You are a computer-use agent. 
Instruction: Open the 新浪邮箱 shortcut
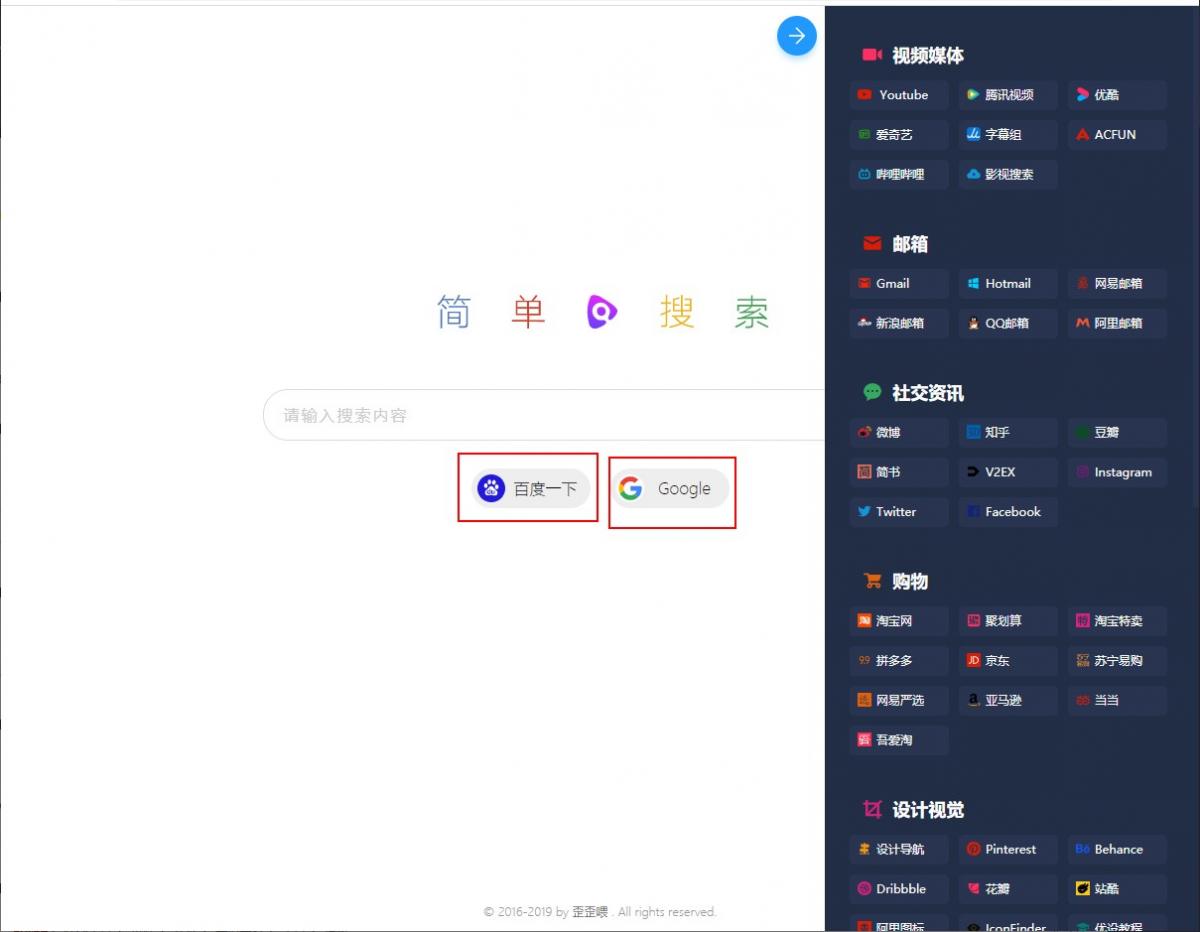pyautogui.click(x=899, y=323)
